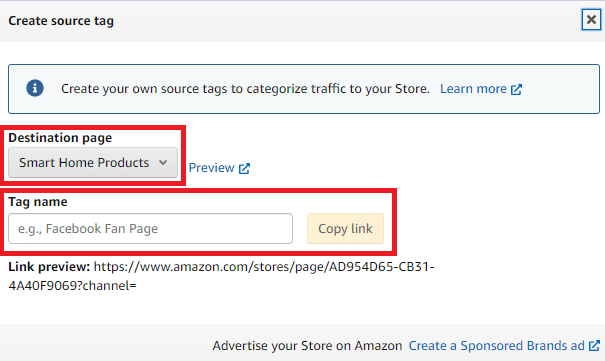Click the Advertise your Store on Amazon text
Viewport: 605px width, 361px height.
(307, 346)
